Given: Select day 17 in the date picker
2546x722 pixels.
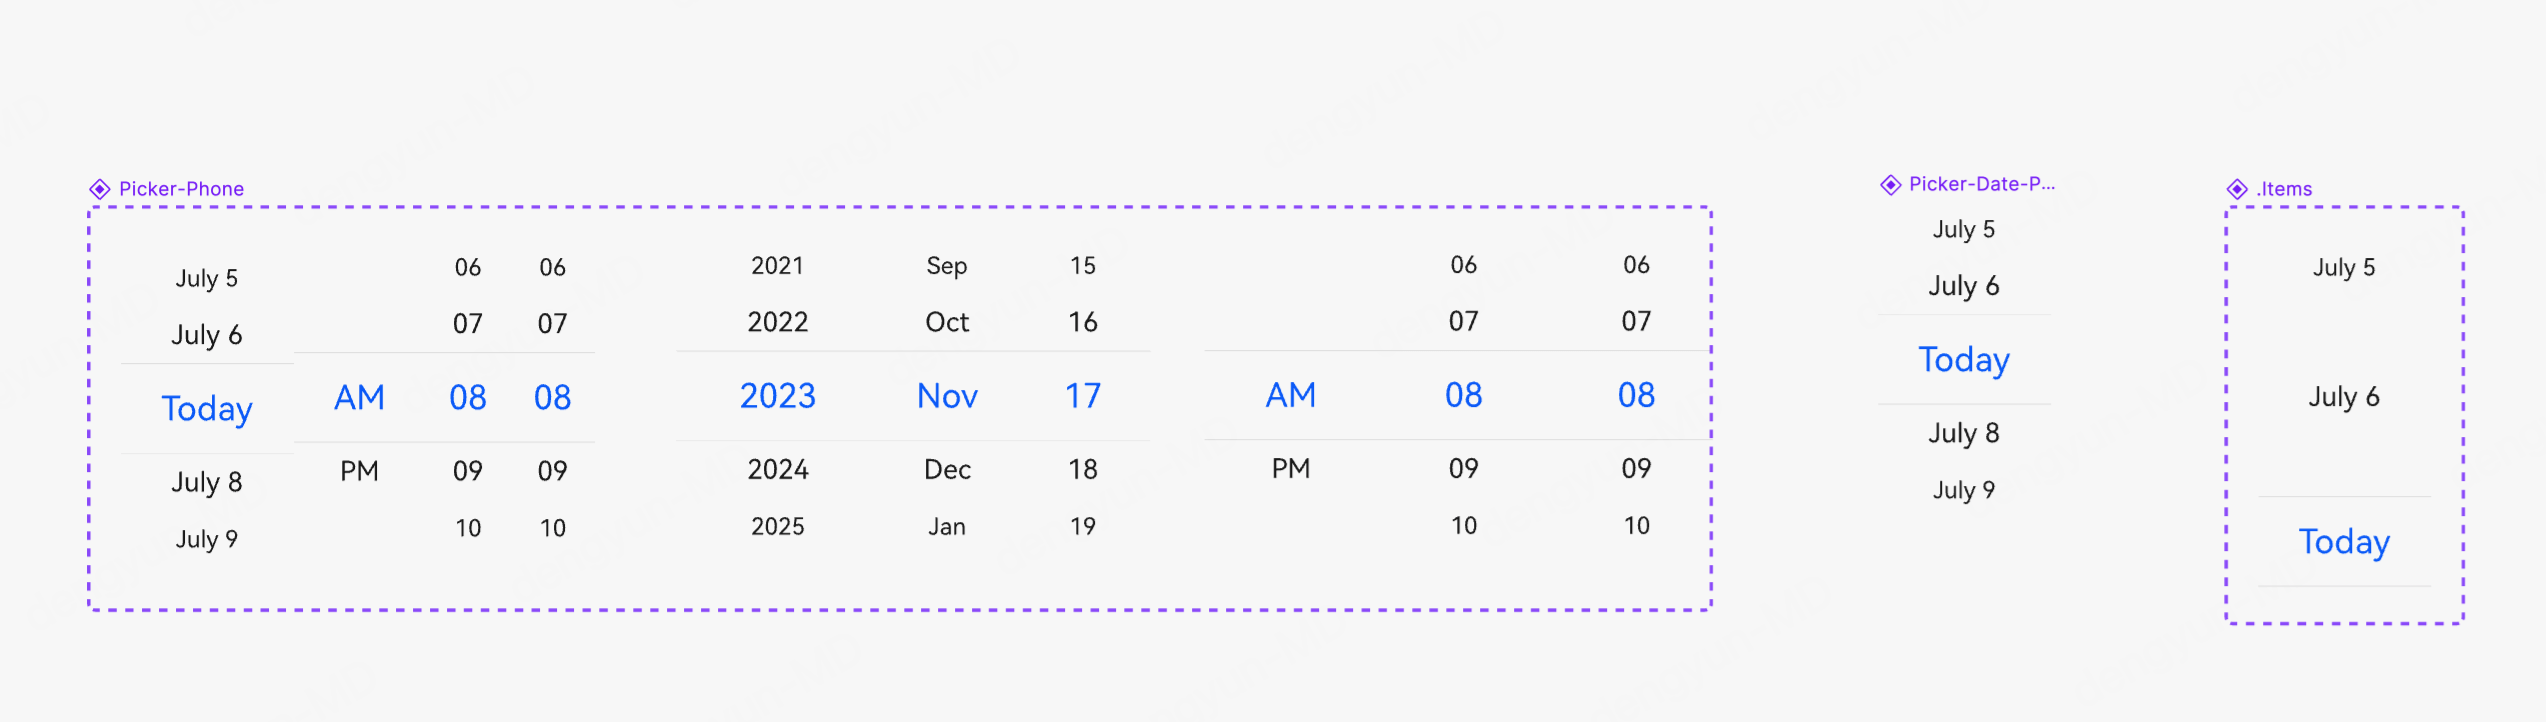Looking at the screenshot, I should click(1083, 396).
